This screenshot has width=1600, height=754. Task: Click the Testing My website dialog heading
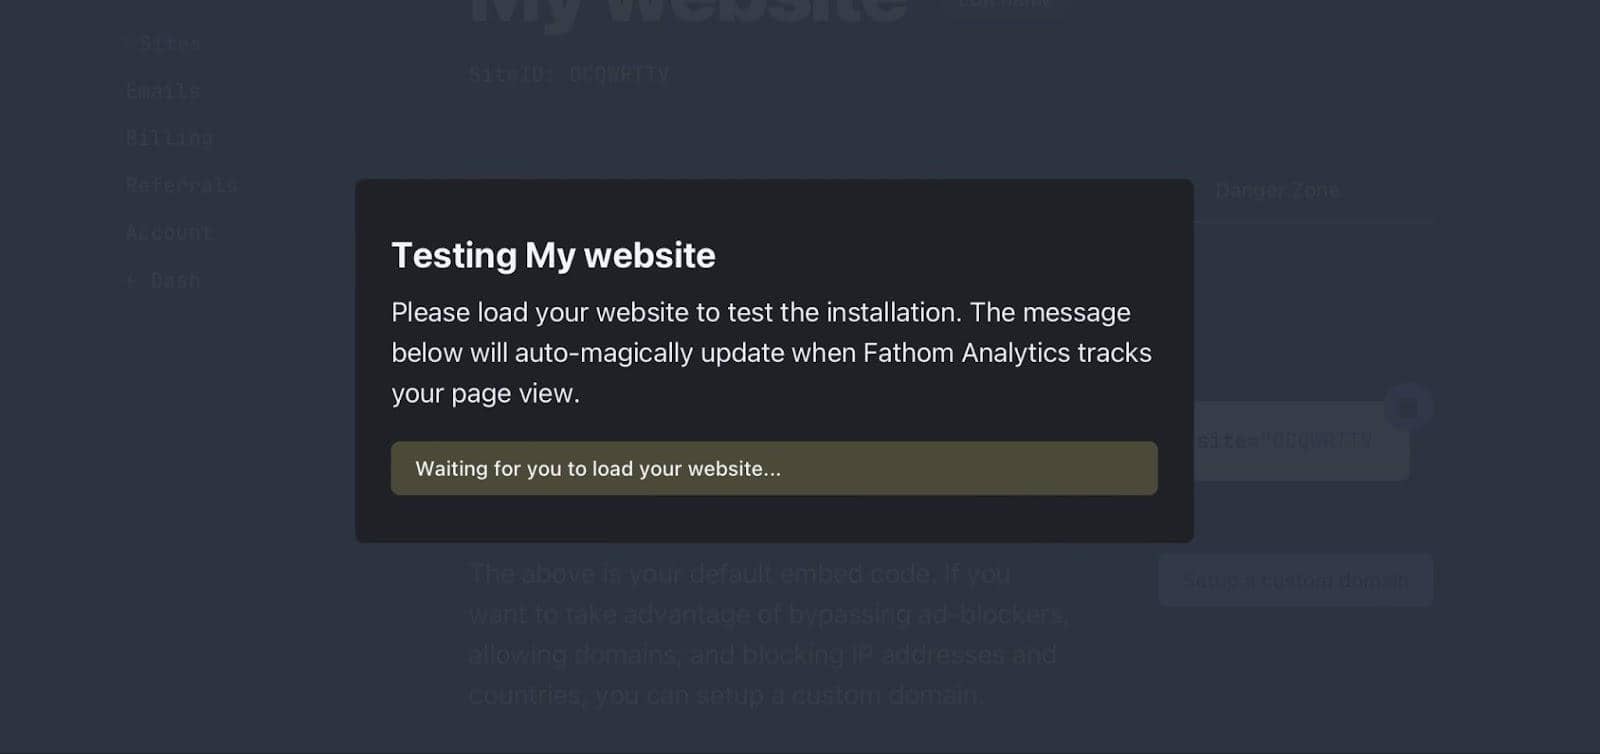tap(552, 255)
